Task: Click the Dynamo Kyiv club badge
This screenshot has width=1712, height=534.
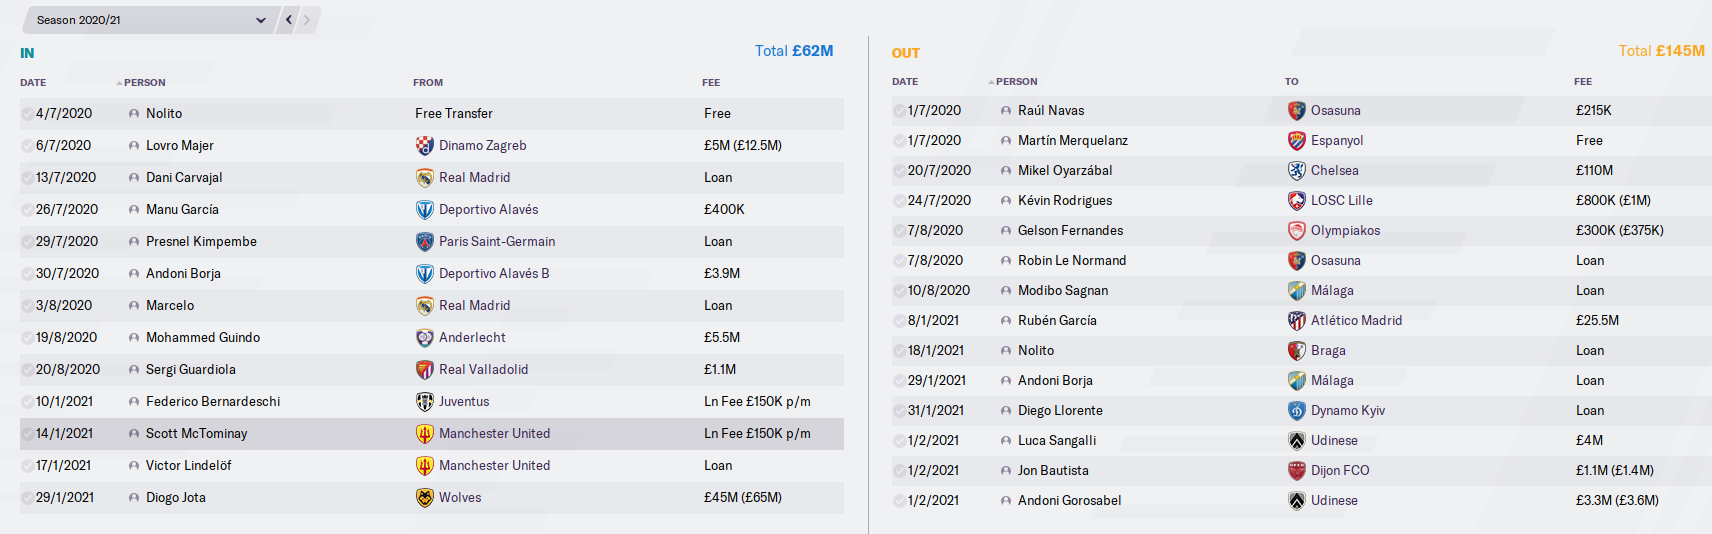Action: tap(1296, 411)
